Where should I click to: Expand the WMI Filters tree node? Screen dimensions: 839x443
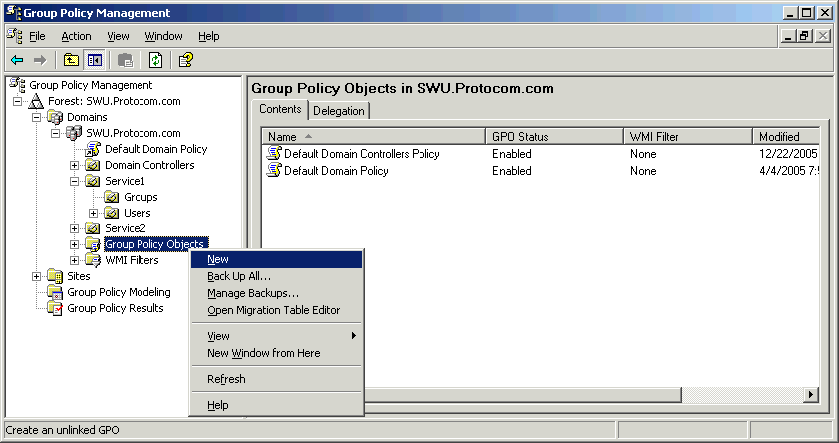click(75, 260)
